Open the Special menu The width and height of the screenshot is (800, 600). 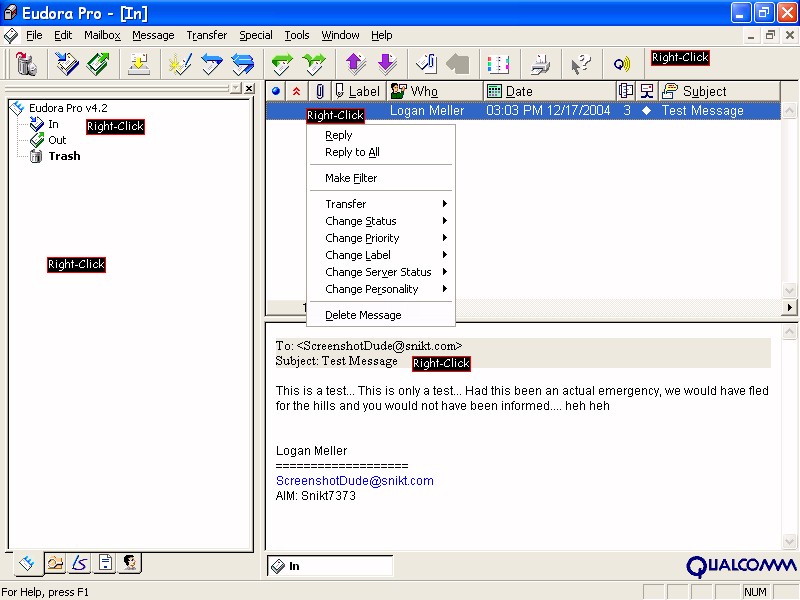pos(256,35)
